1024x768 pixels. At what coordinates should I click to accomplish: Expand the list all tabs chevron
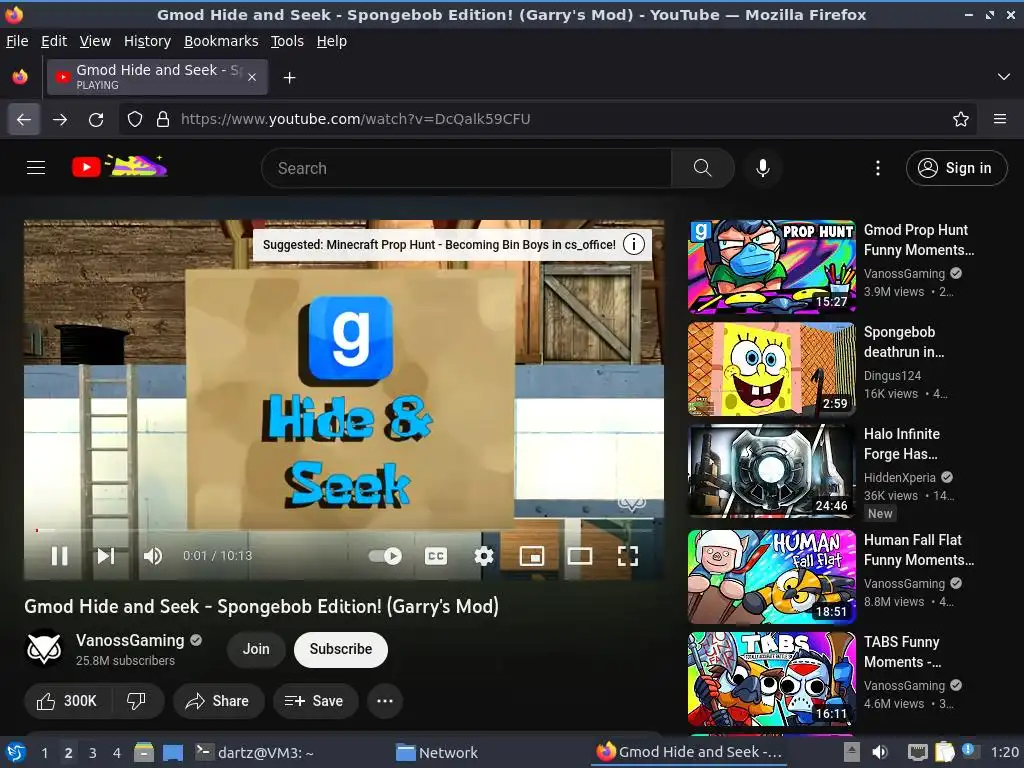[1004, 77]
